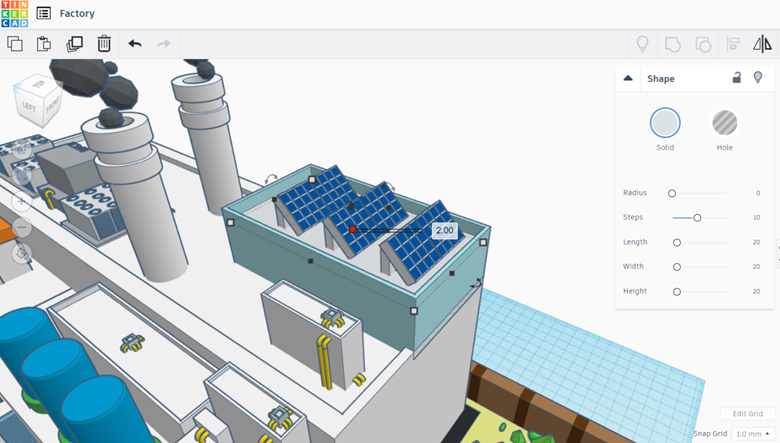Viewport: 780px width, 443px height.
Task: Redo the last action
Action: [x=164, y=44]
